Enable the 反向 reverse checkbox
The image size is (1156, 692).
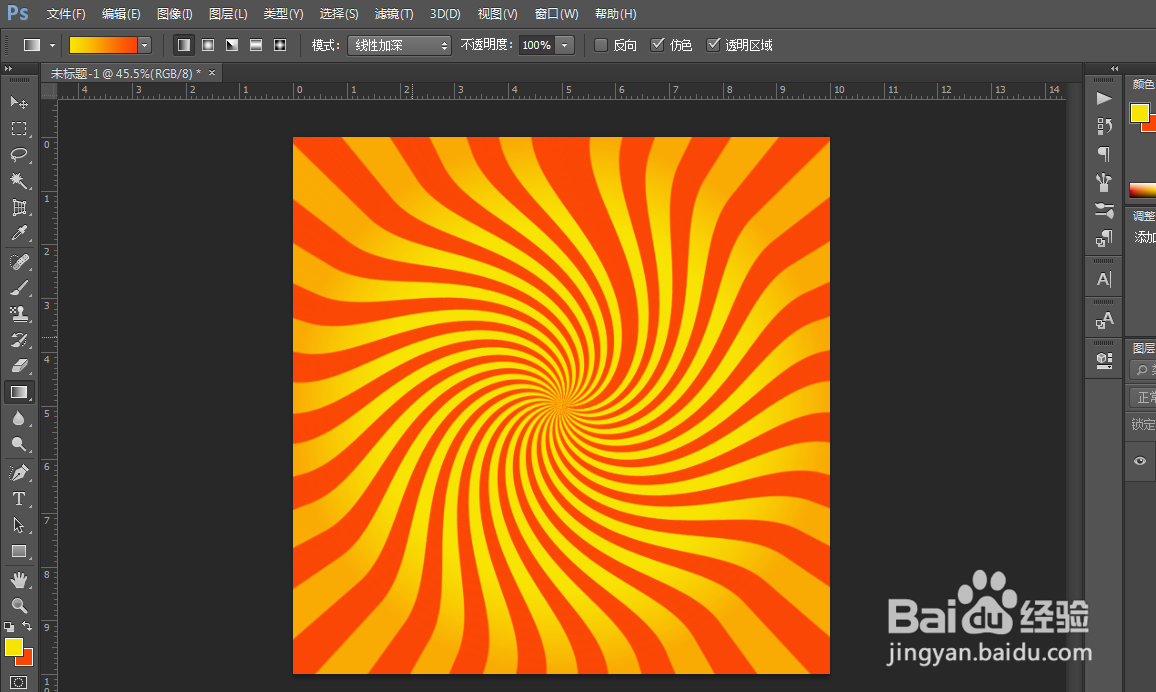pos(601,45)
